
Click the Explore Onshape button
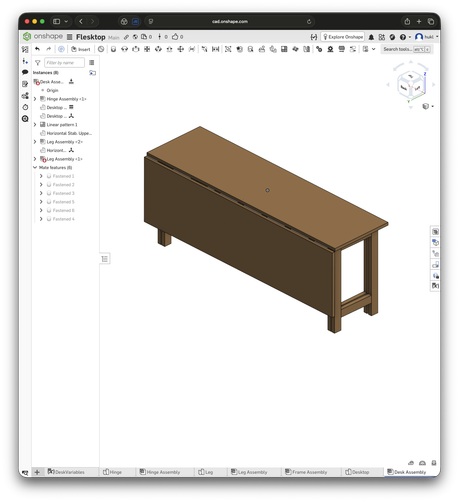343,37
